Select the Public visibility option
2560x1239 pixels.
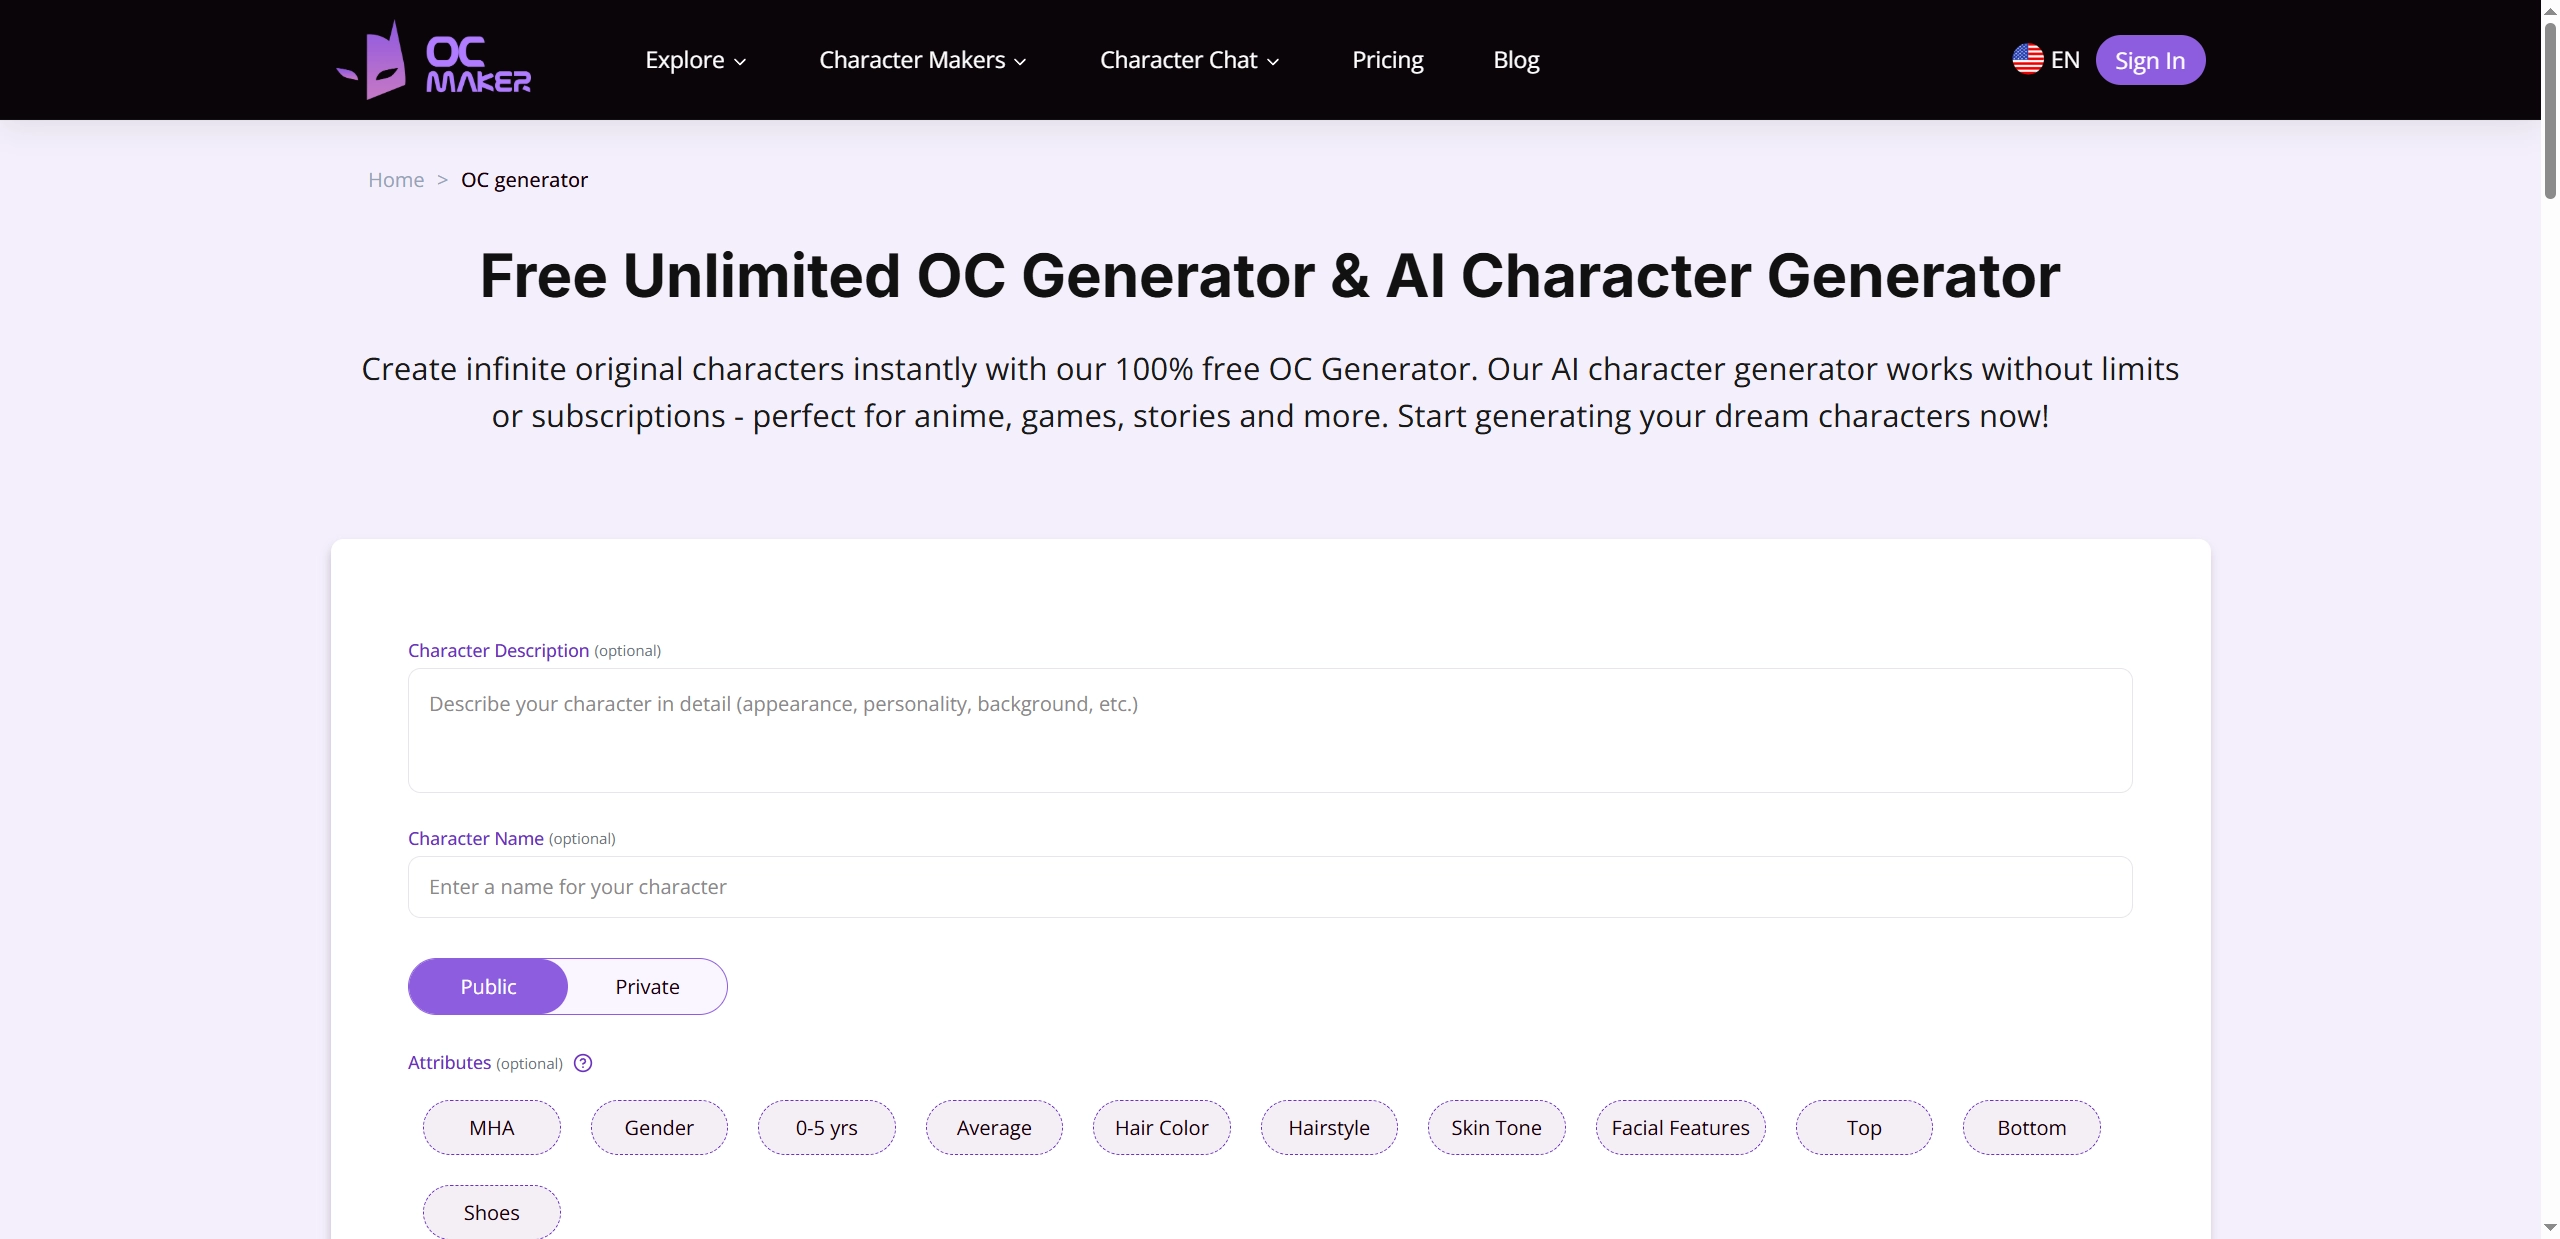(x=488, y=986)
